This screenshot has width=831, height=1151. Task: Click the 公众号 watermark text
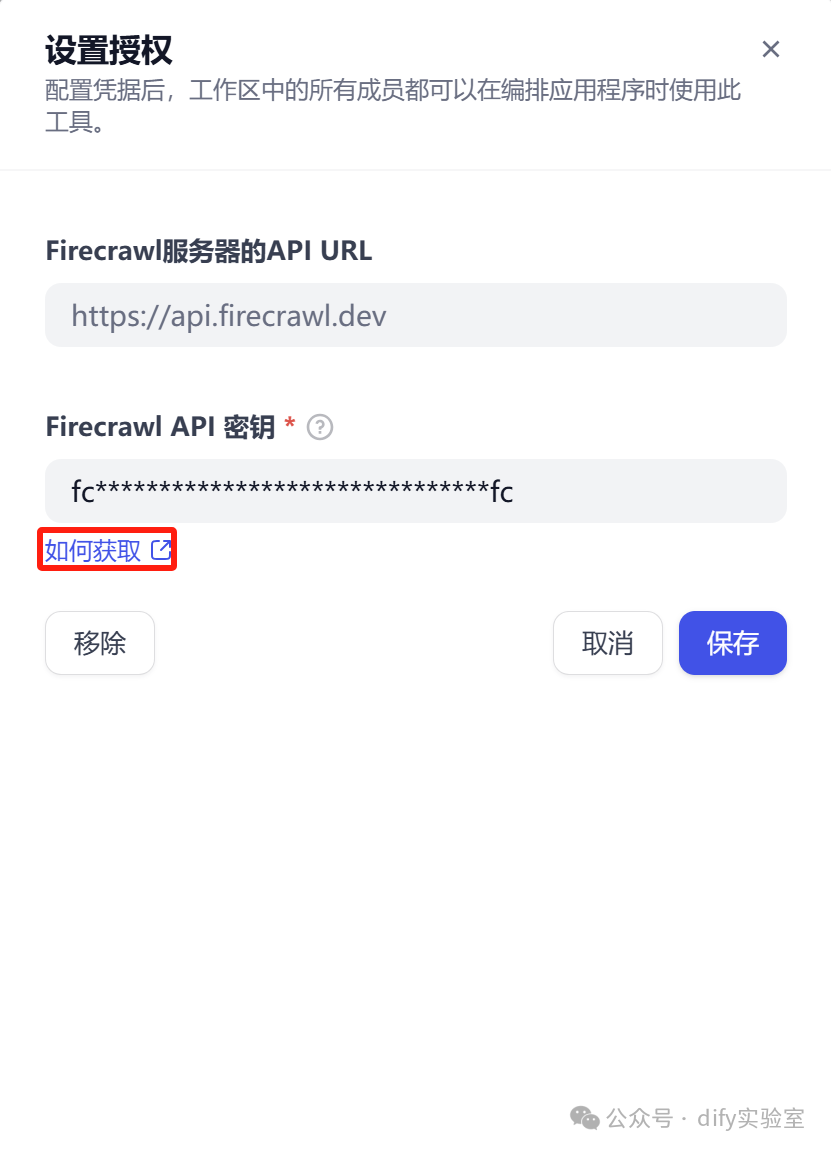point(639,1118)
